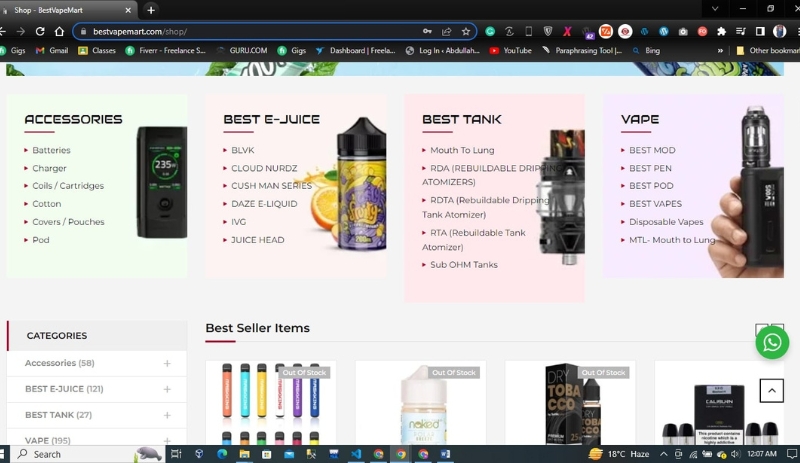Image resolution: width=800 pixels, height=463 pixels.
Task: Open the Caliburn pods product image
Action: tap(719, 403)
